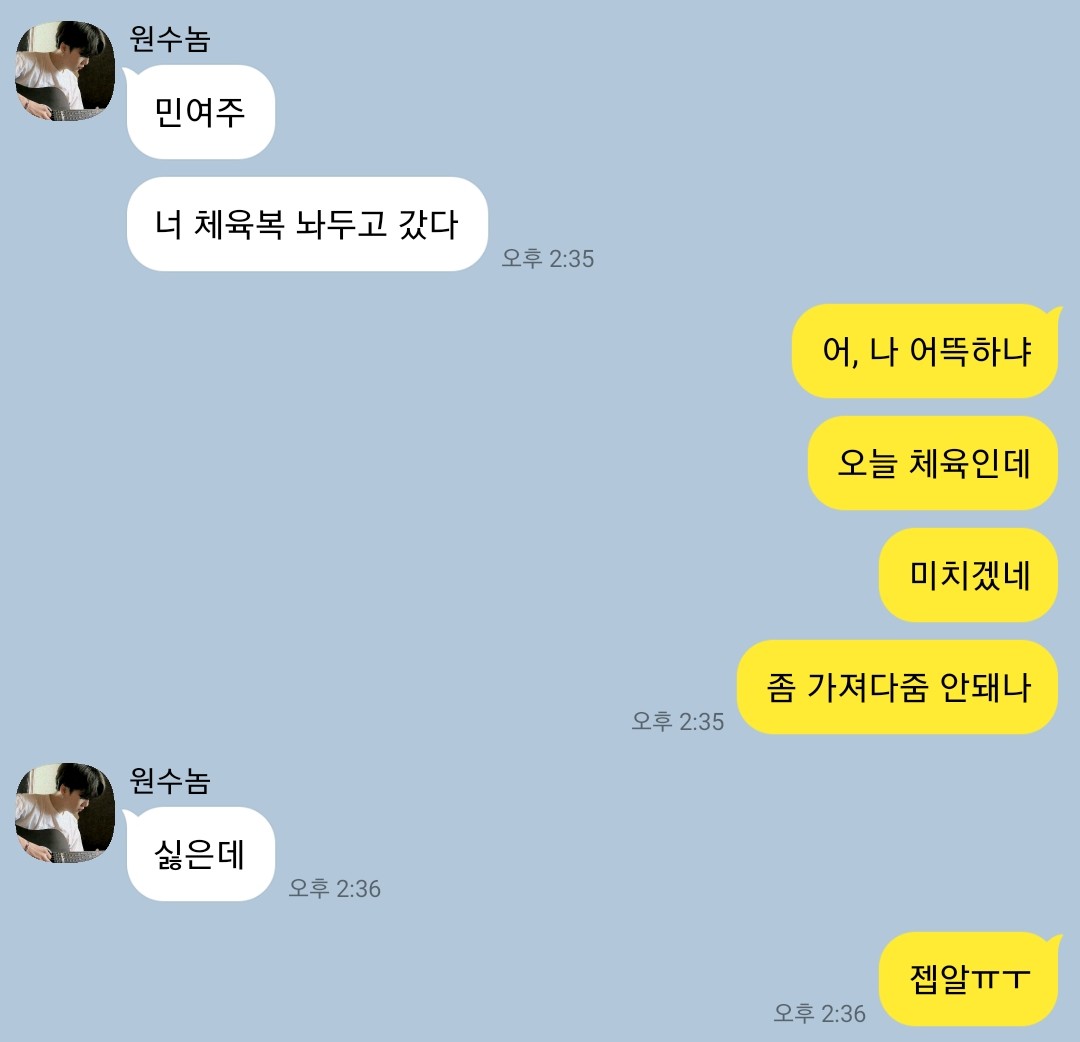Image resolution: width=1080 pixels, height=1042 pixels.
Task: Click the top 원수놈 sender name
Action: 169,39
